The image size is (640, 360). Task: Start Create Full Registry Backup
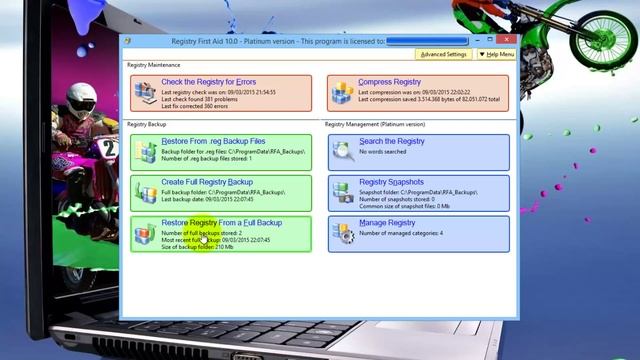click(207, 182)
